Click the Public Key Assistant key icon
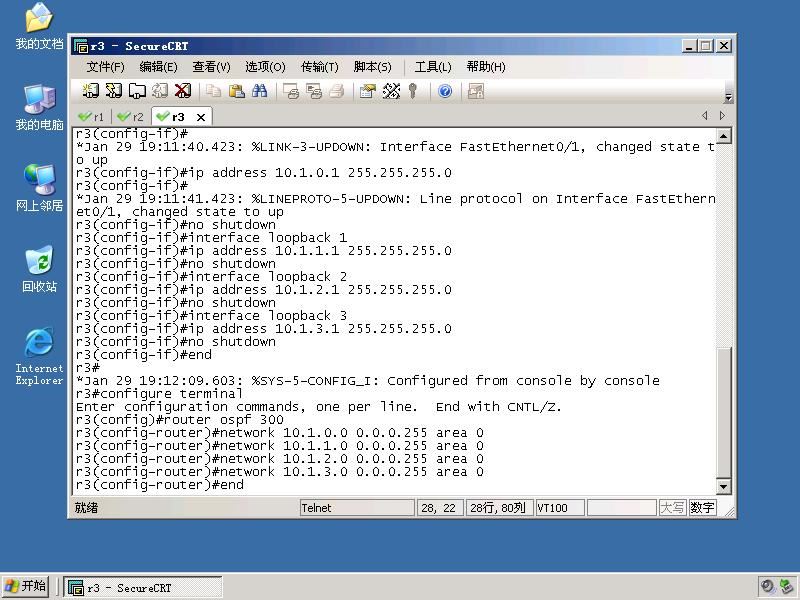This screenshot has height=600, width=800. pyautogui.click(x=413, y=91)
